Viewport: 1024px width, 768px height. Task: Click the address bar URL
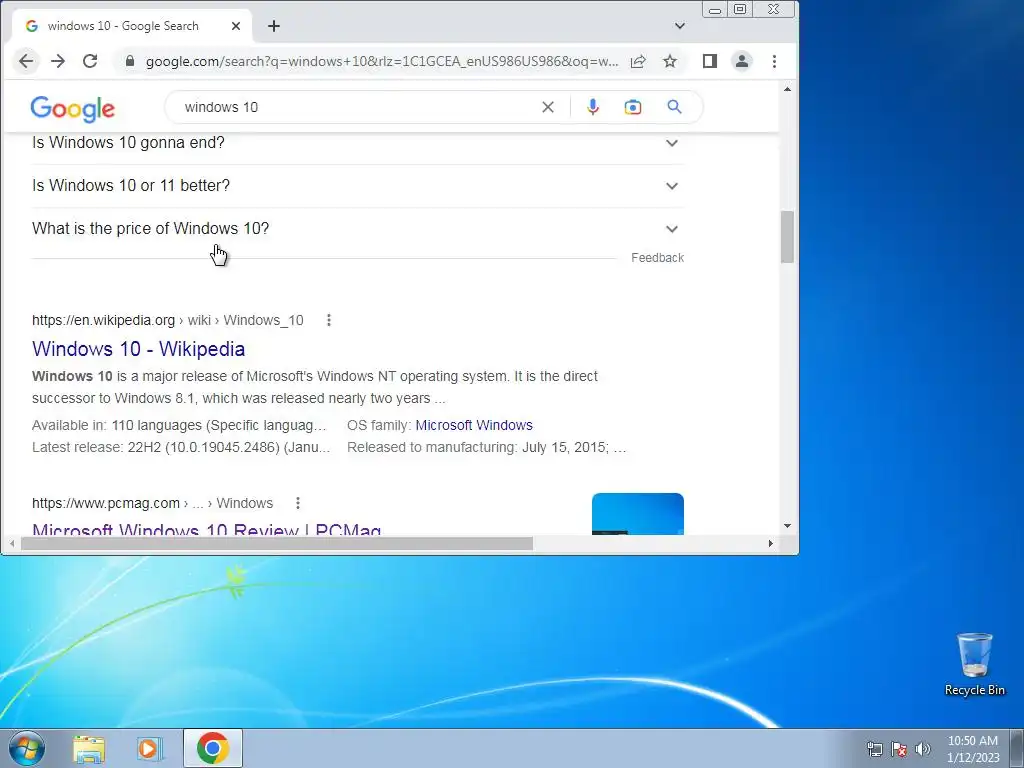click(x=382, y=61)
